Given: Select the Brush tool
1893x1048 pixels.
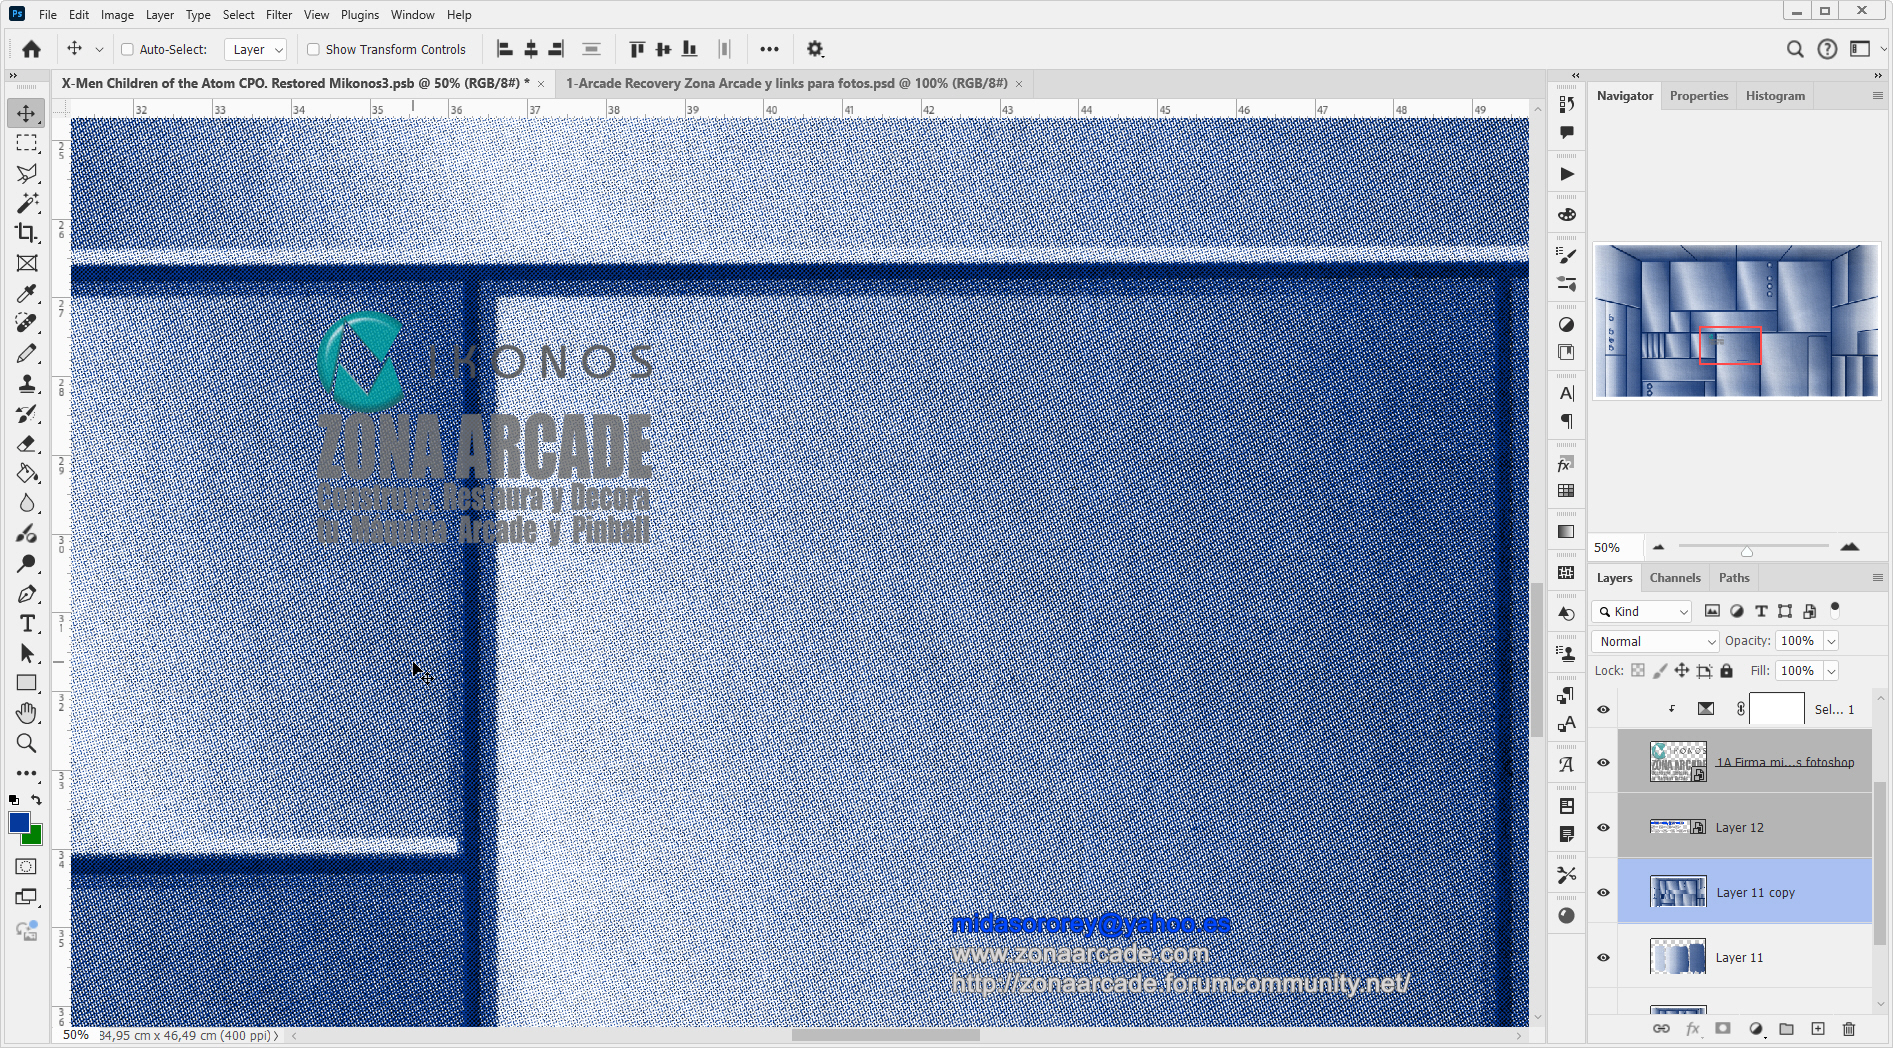Looking at the screenshot, I should 27,353.
